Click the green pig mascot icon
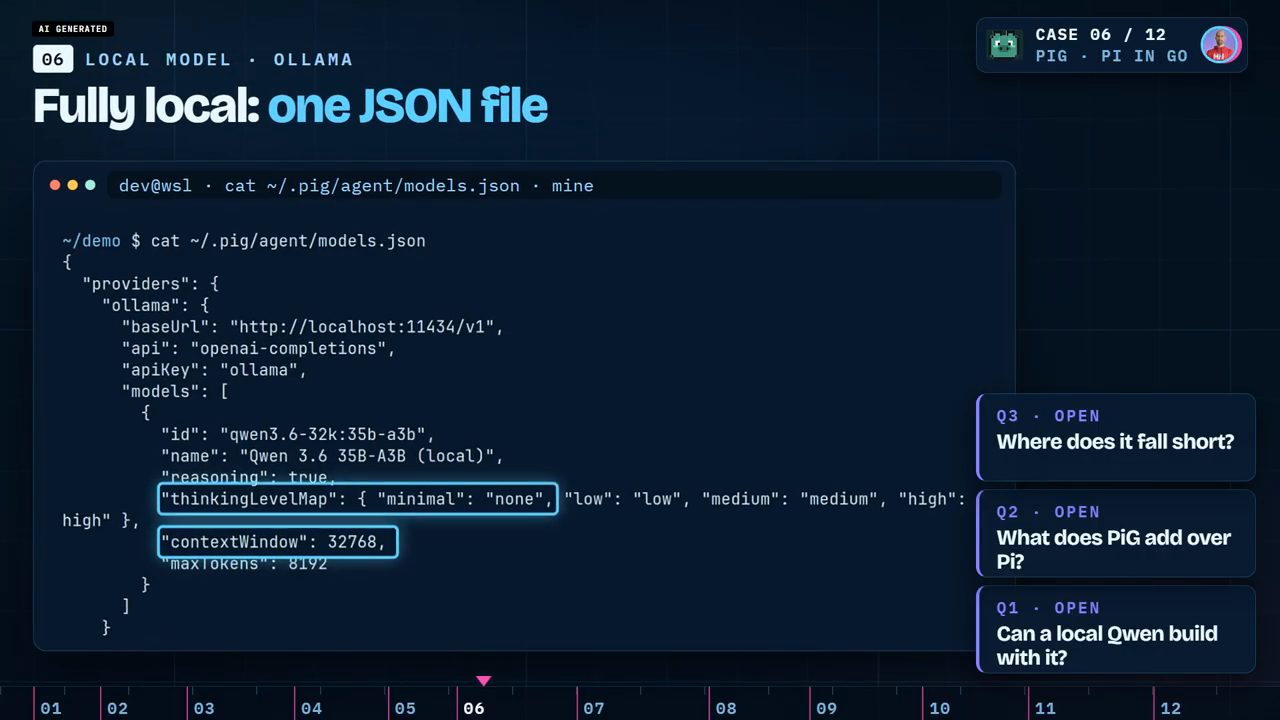Image resolution: width=1280 pixels, height=720 pixels. pos(1004,45)
